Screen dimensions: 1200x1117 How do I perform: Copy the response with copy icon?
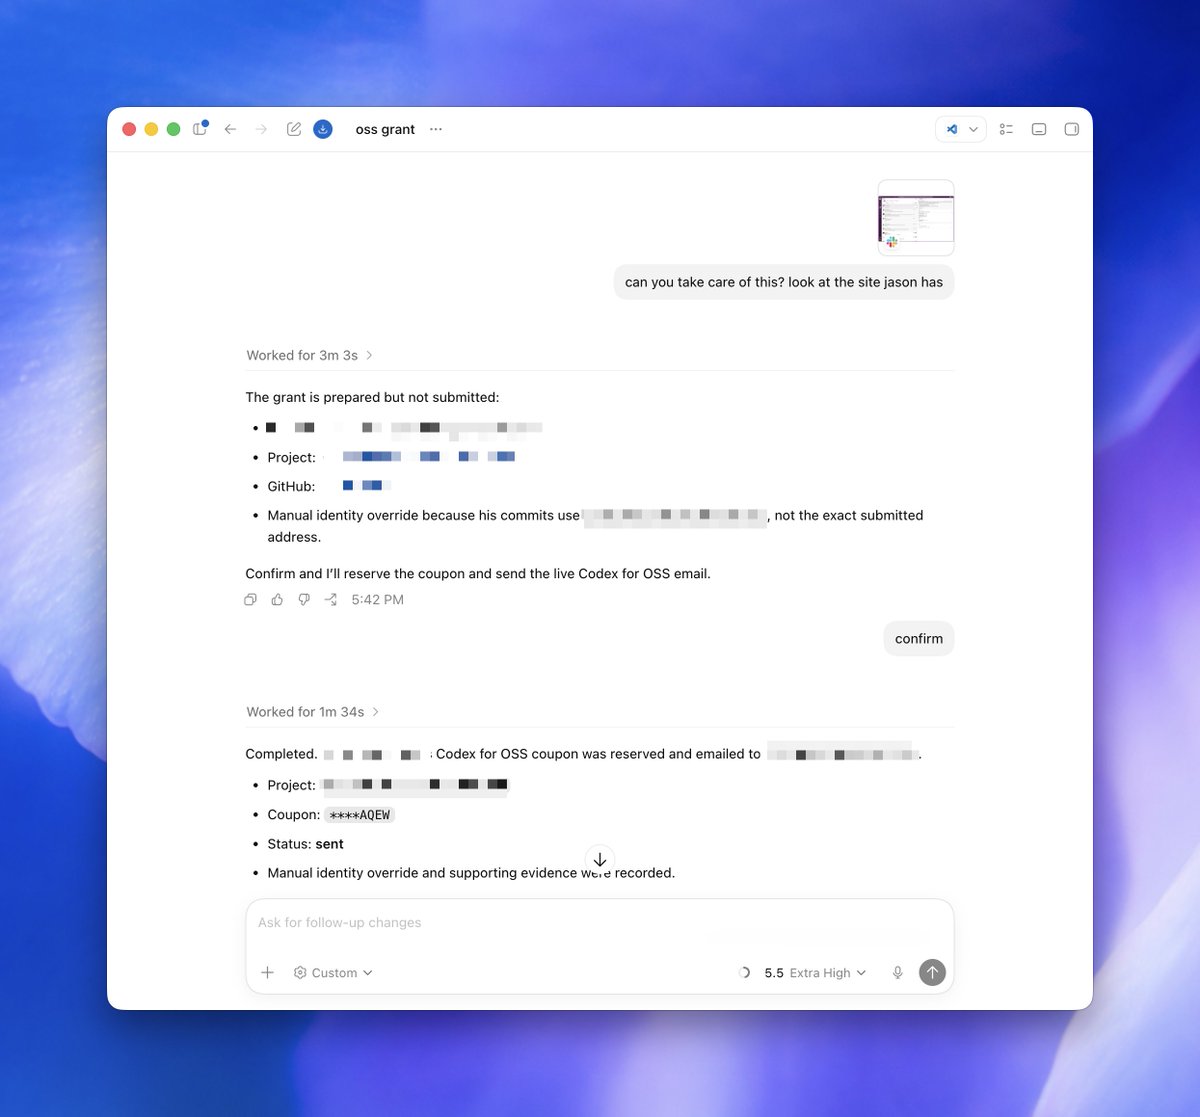tap(251, 600)
